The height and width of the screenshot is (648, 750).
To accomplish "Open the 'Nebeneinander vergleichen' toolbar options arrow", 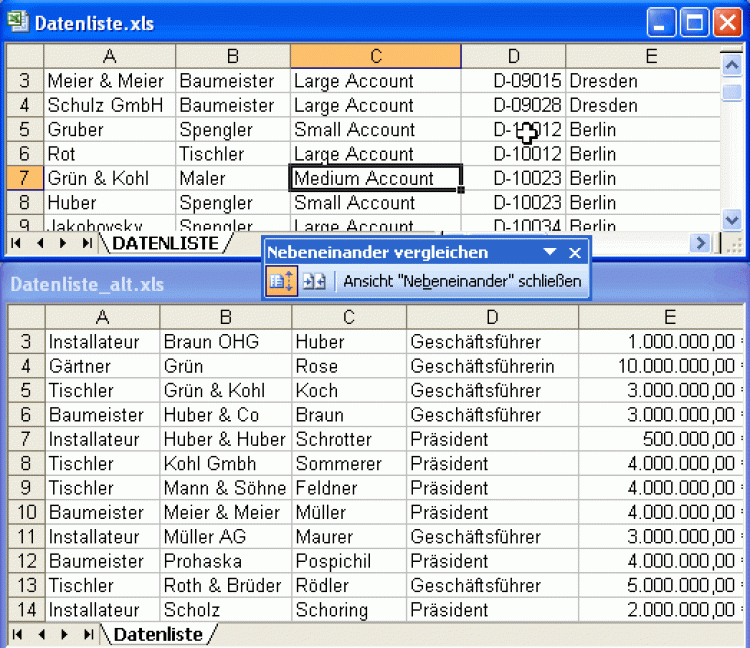I will (550, 252).
